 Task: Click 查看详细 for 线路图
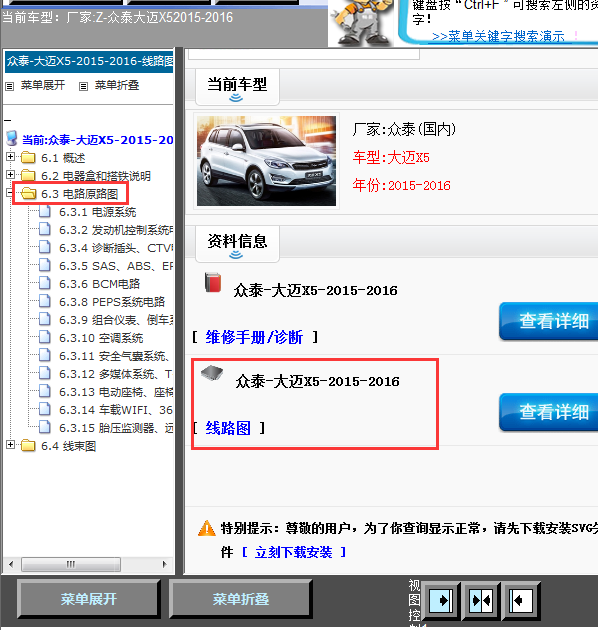549,412
